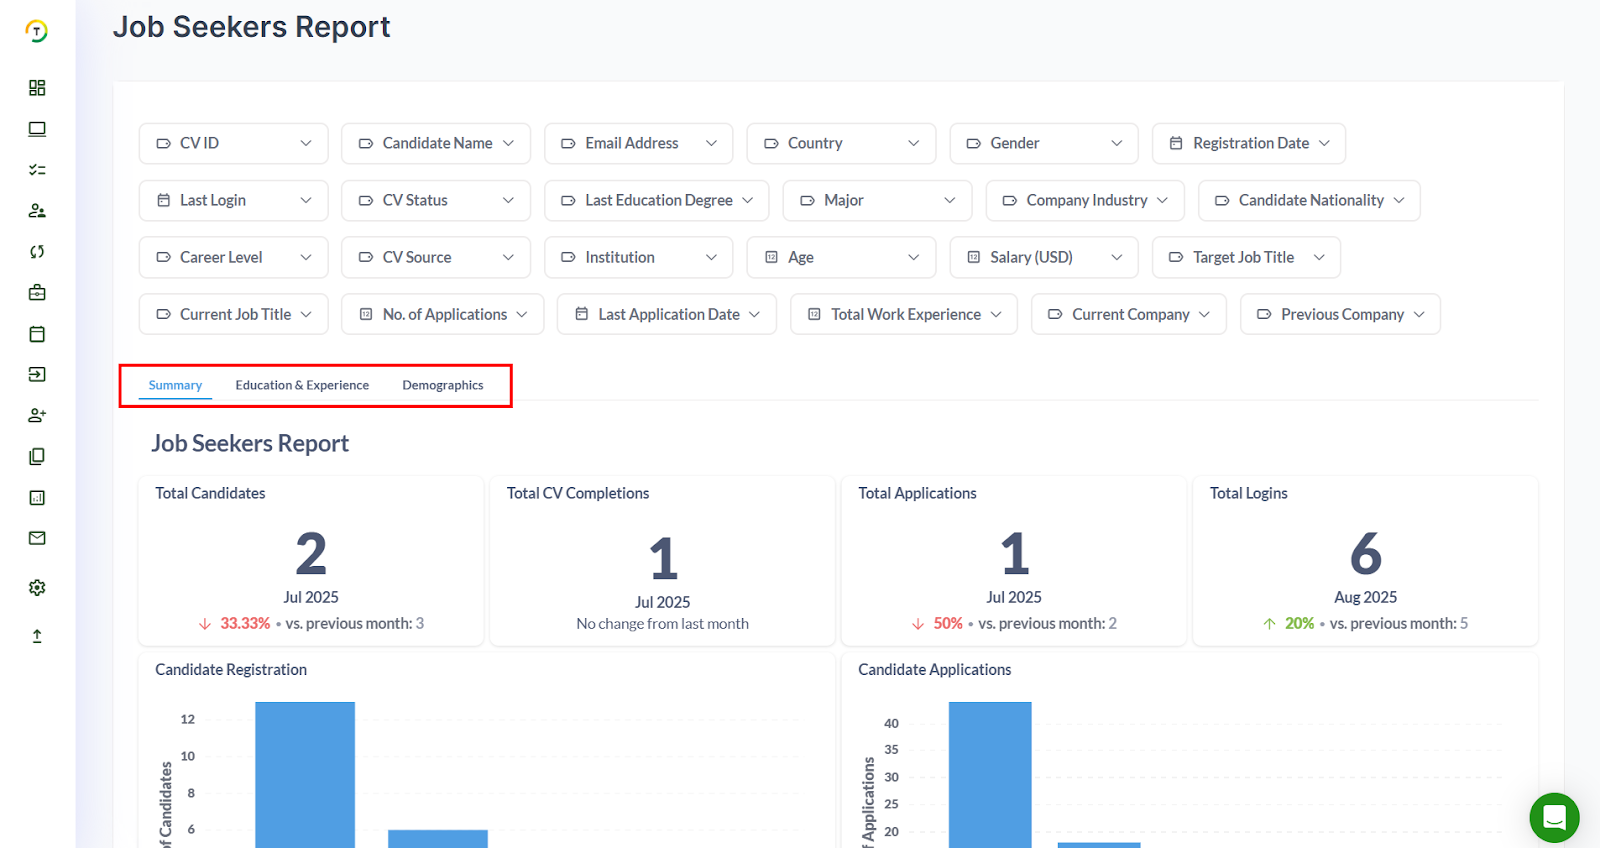Viewport: 1600px width, 848px height.
Task: Open the settings gear icon in sidebar
Action: pyautogui.click(x=37, y=588)
